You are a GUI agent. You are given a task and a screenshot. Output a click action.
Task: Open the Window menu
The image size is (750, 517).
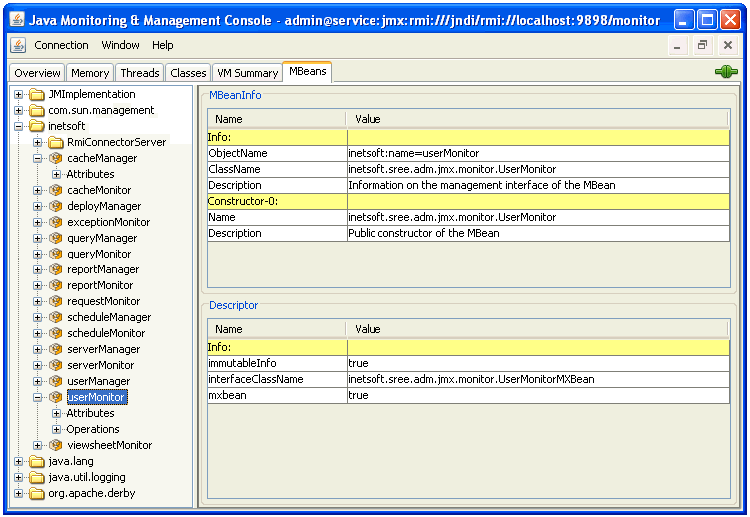coord(120,45)
